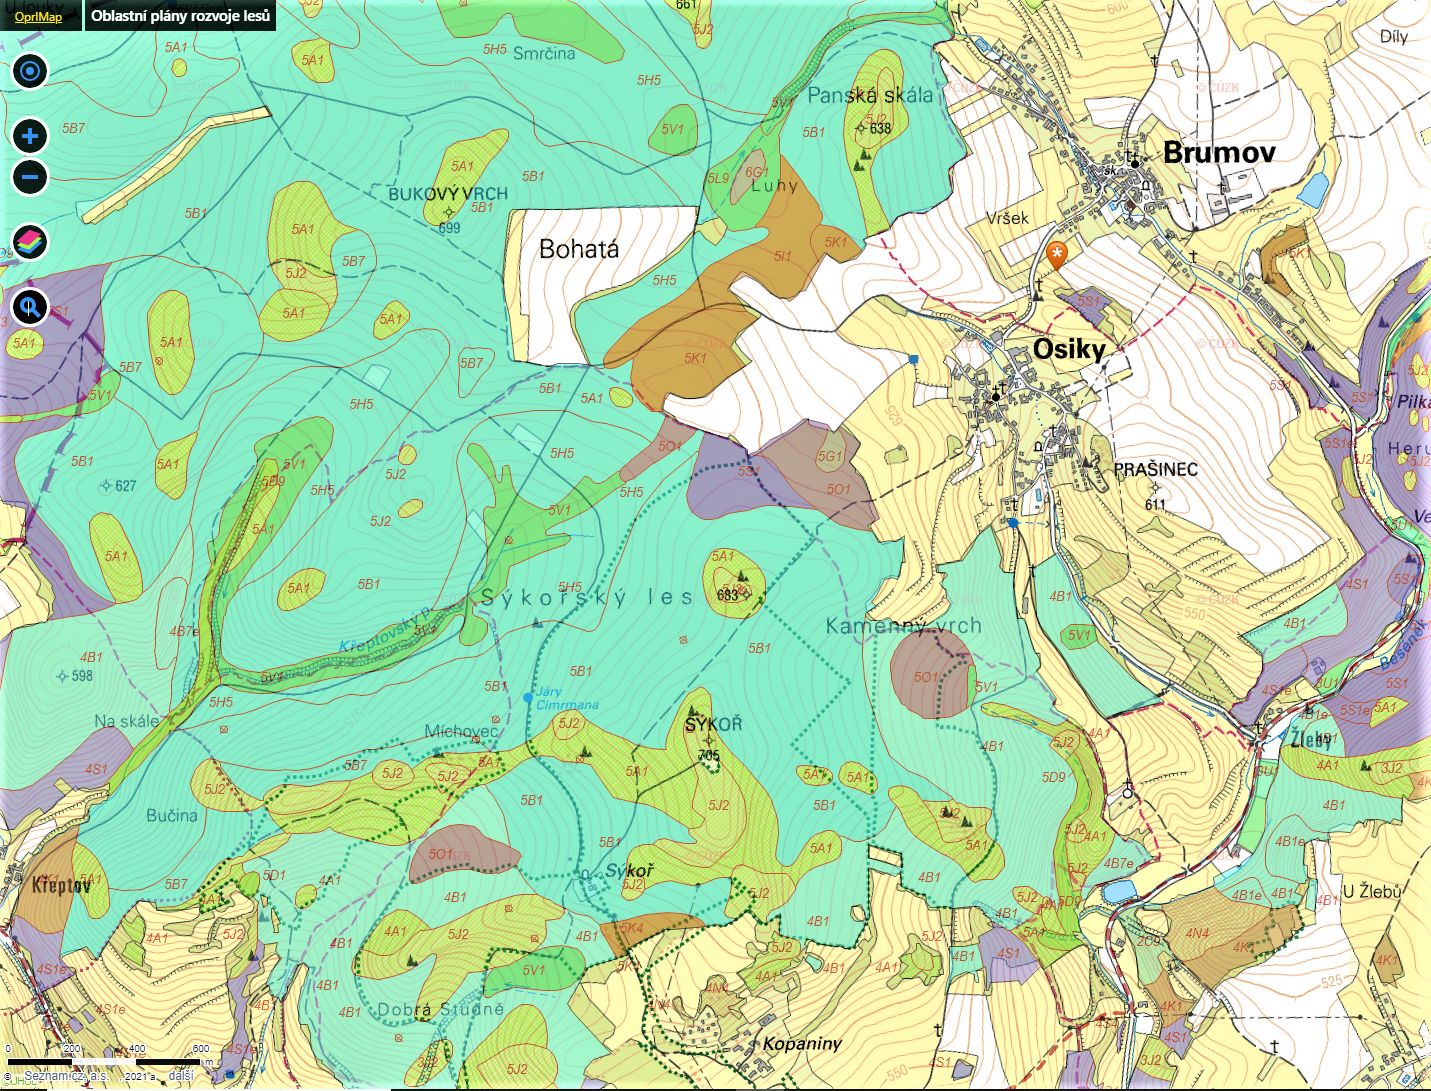Click the Oblastní plány rozvoje lesů title
The width and height of the screenshot is (1431, 1091).
(x=181, y=16)
